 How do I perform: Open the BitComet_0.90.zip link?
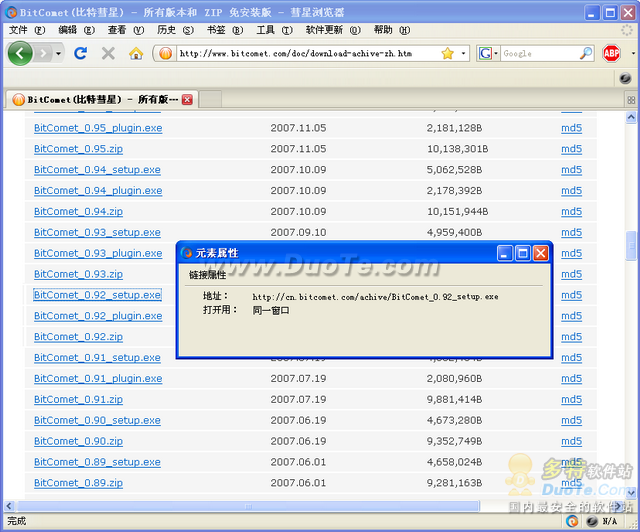click(x=78, y=441)
